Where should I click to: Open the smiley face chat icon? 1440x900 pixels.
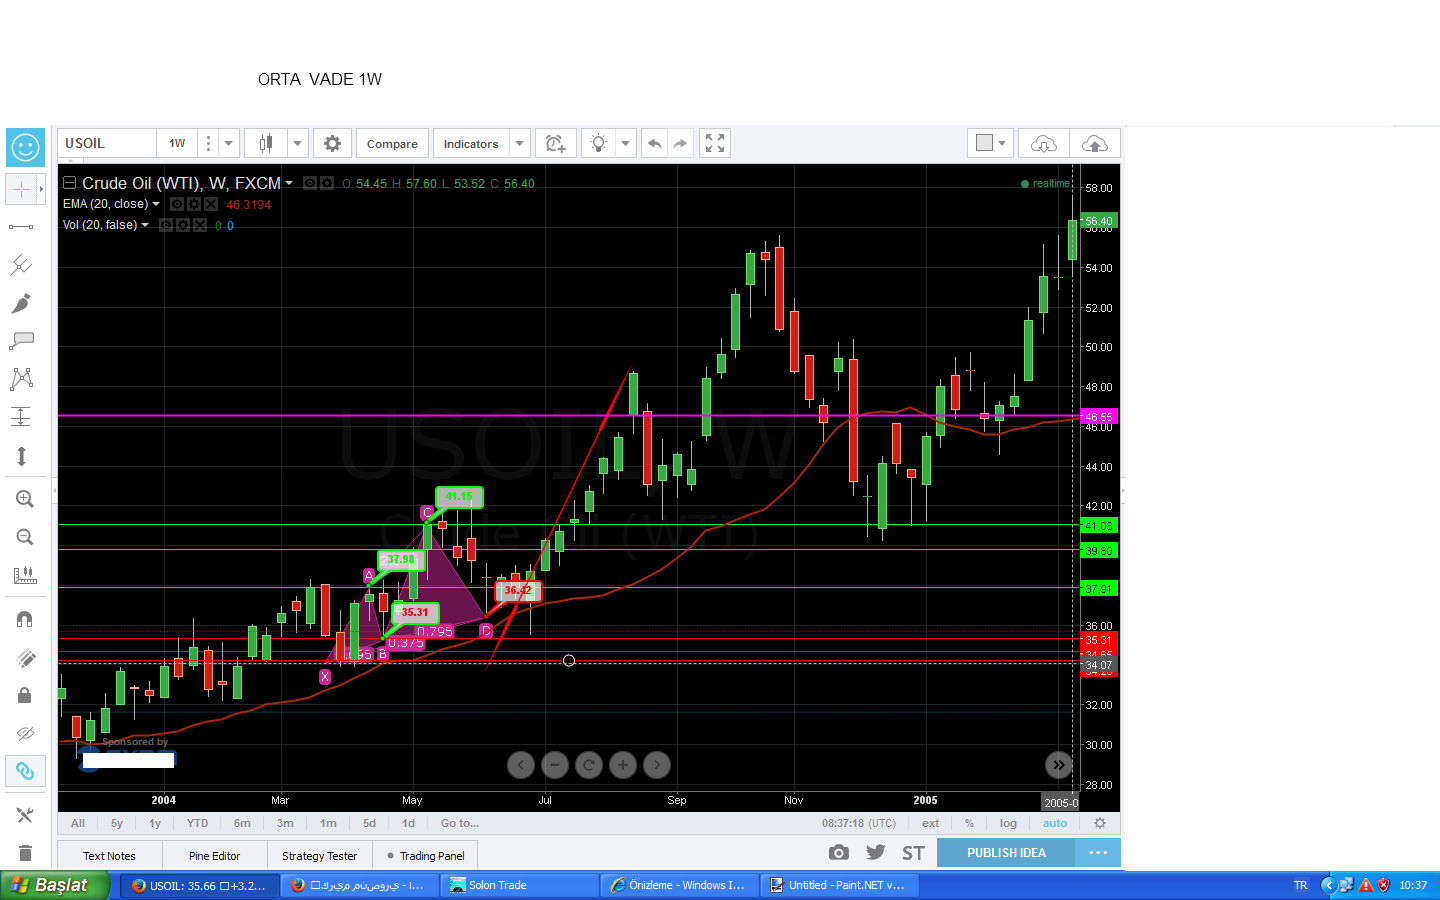click(25, 148)
